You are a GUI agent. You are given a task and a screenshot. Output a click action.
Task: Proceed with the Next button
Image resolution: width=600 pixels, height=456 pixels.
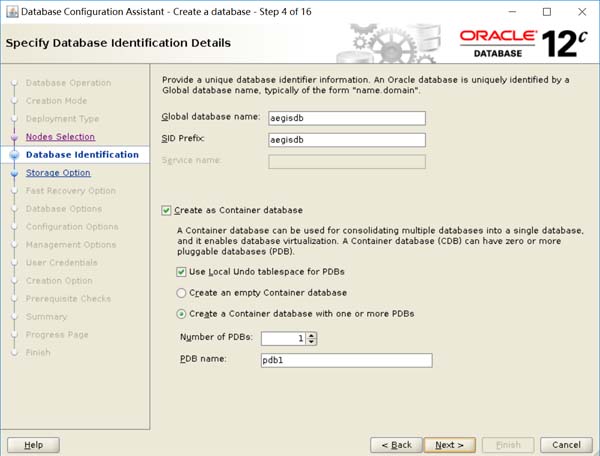450,445
